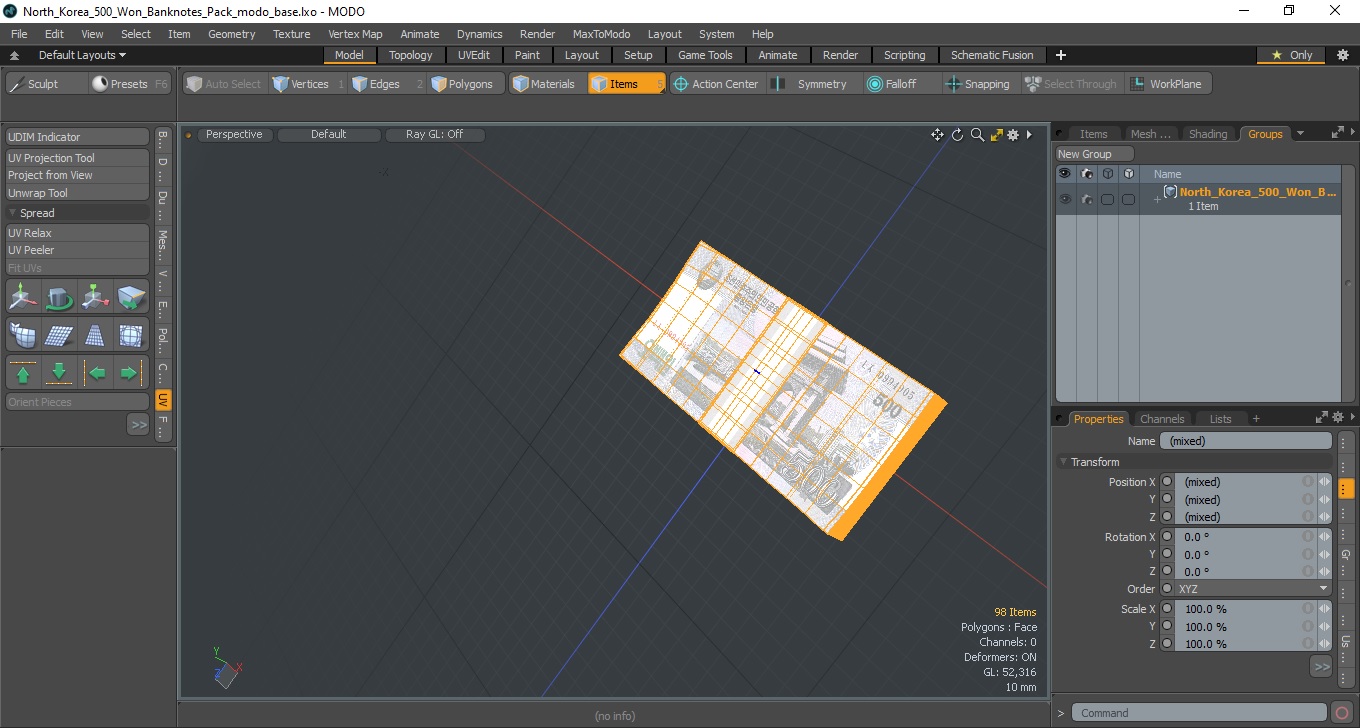Click the viewport pan arrows icon
This screenshot has height=728, width=1360.
(x=937, y=135)
